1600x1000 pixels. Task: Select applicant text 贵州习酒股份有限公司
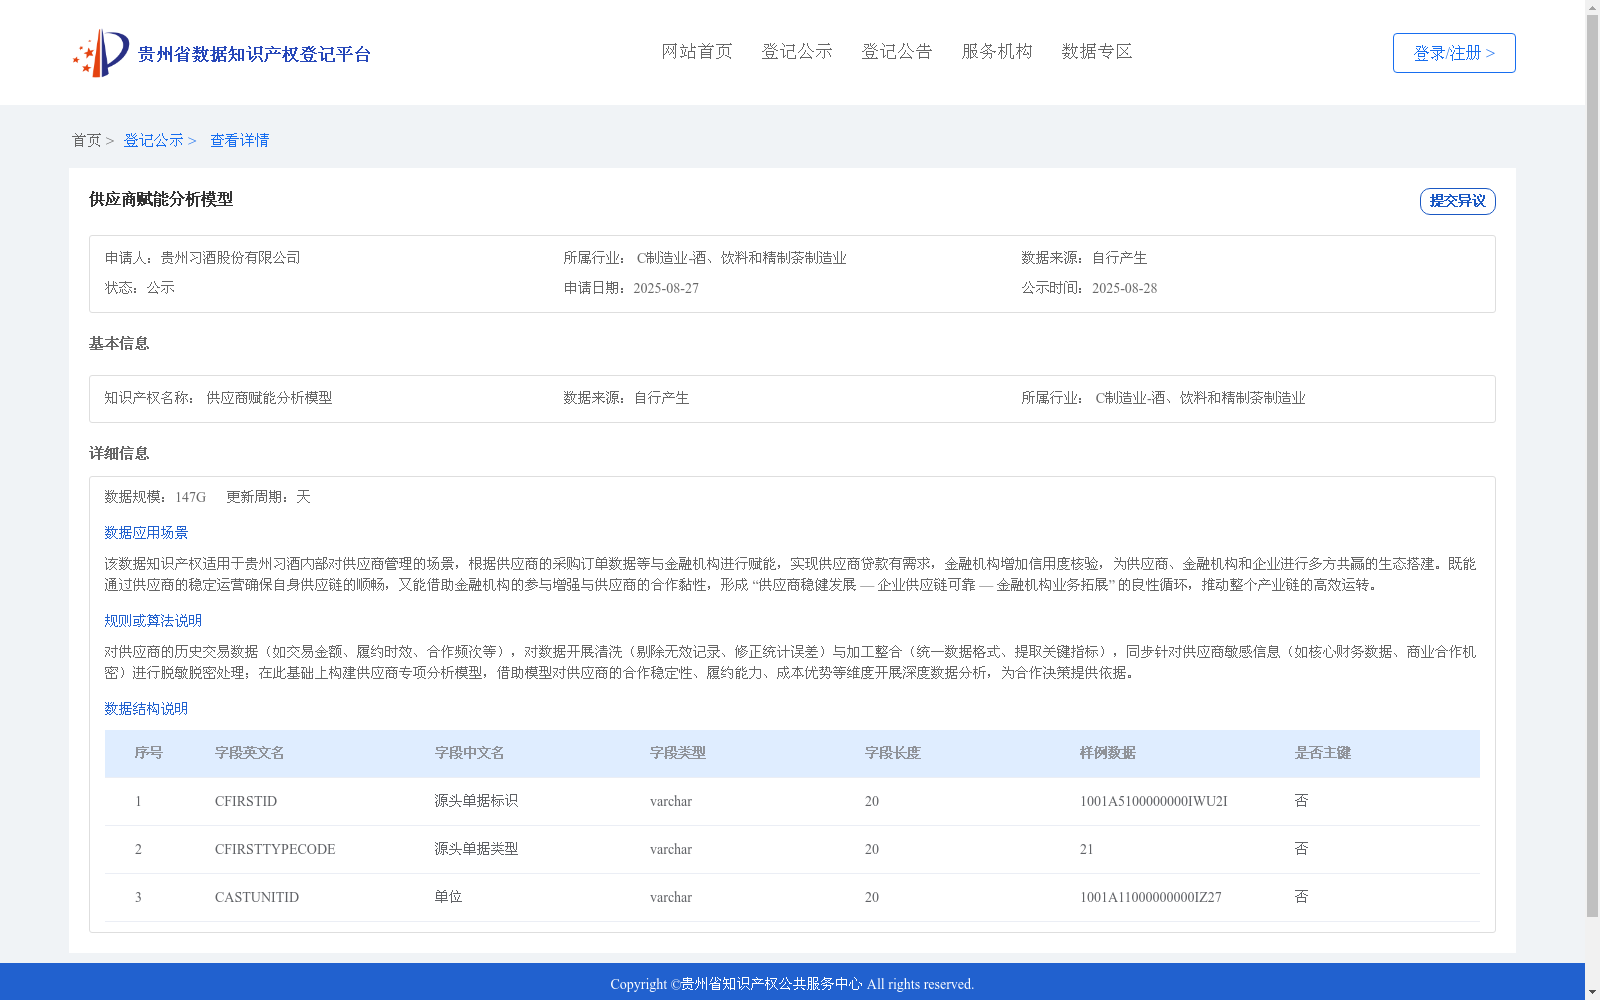[230, 258]
